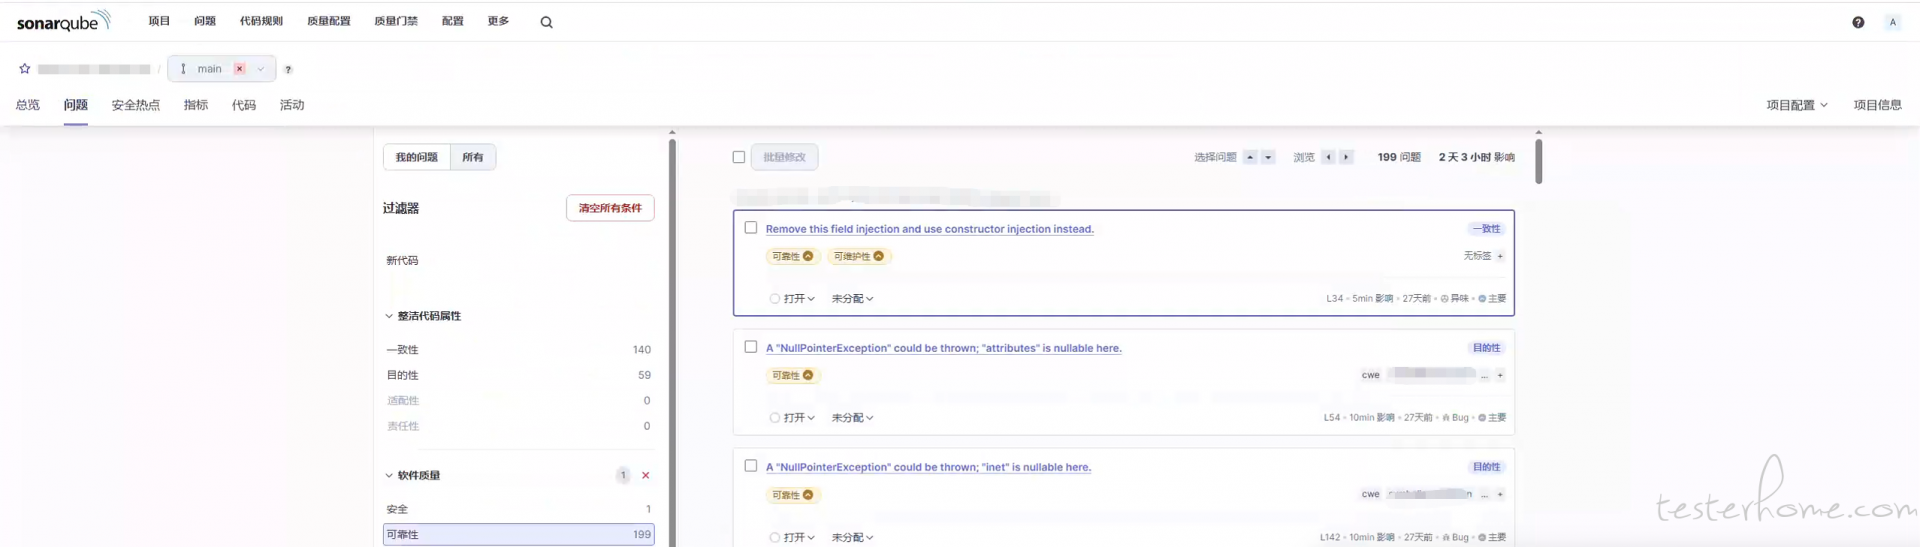
Task: Tick the select-all checkbox beside 批量修改
Action: 739,157
